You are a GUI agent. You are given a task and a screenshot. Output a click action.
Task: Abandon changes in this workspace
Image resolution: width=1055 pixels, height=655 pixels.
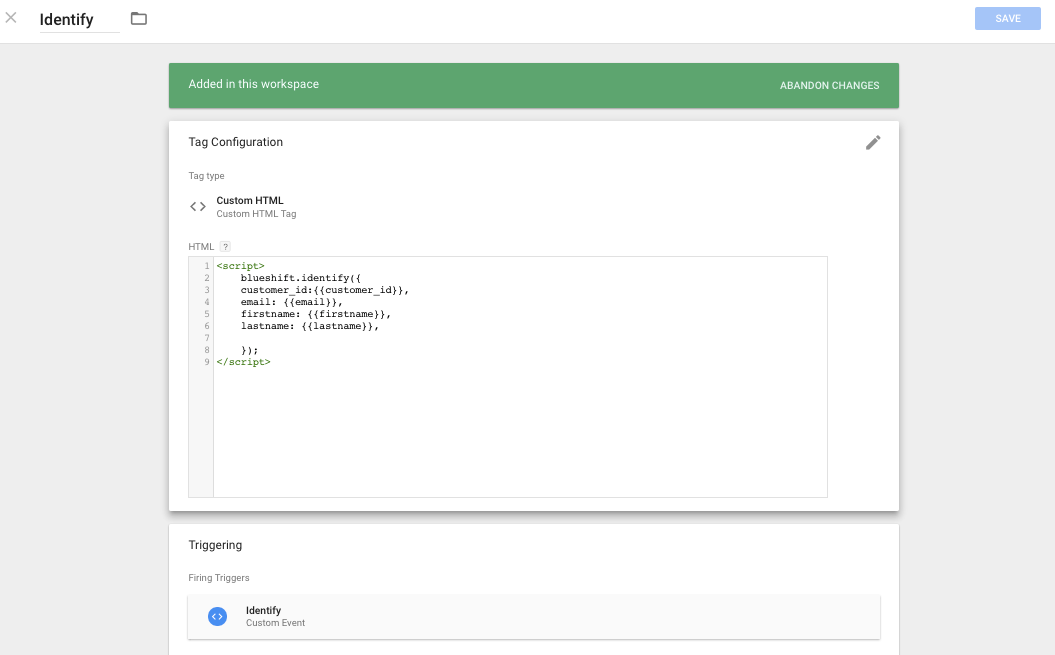[829, 85]
